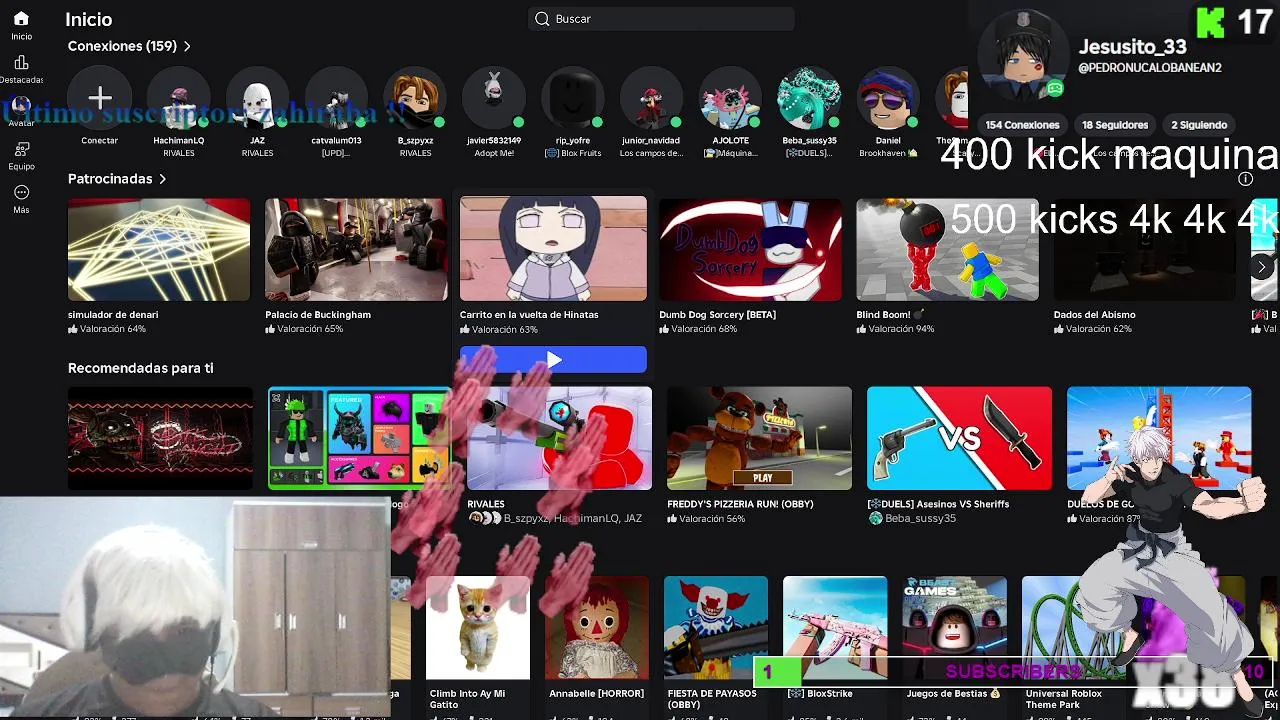The width and height of the screenshot is (1280, 720).
Task: Open Blind Boom! game thumbnail
Action: [x=947, y=249]
